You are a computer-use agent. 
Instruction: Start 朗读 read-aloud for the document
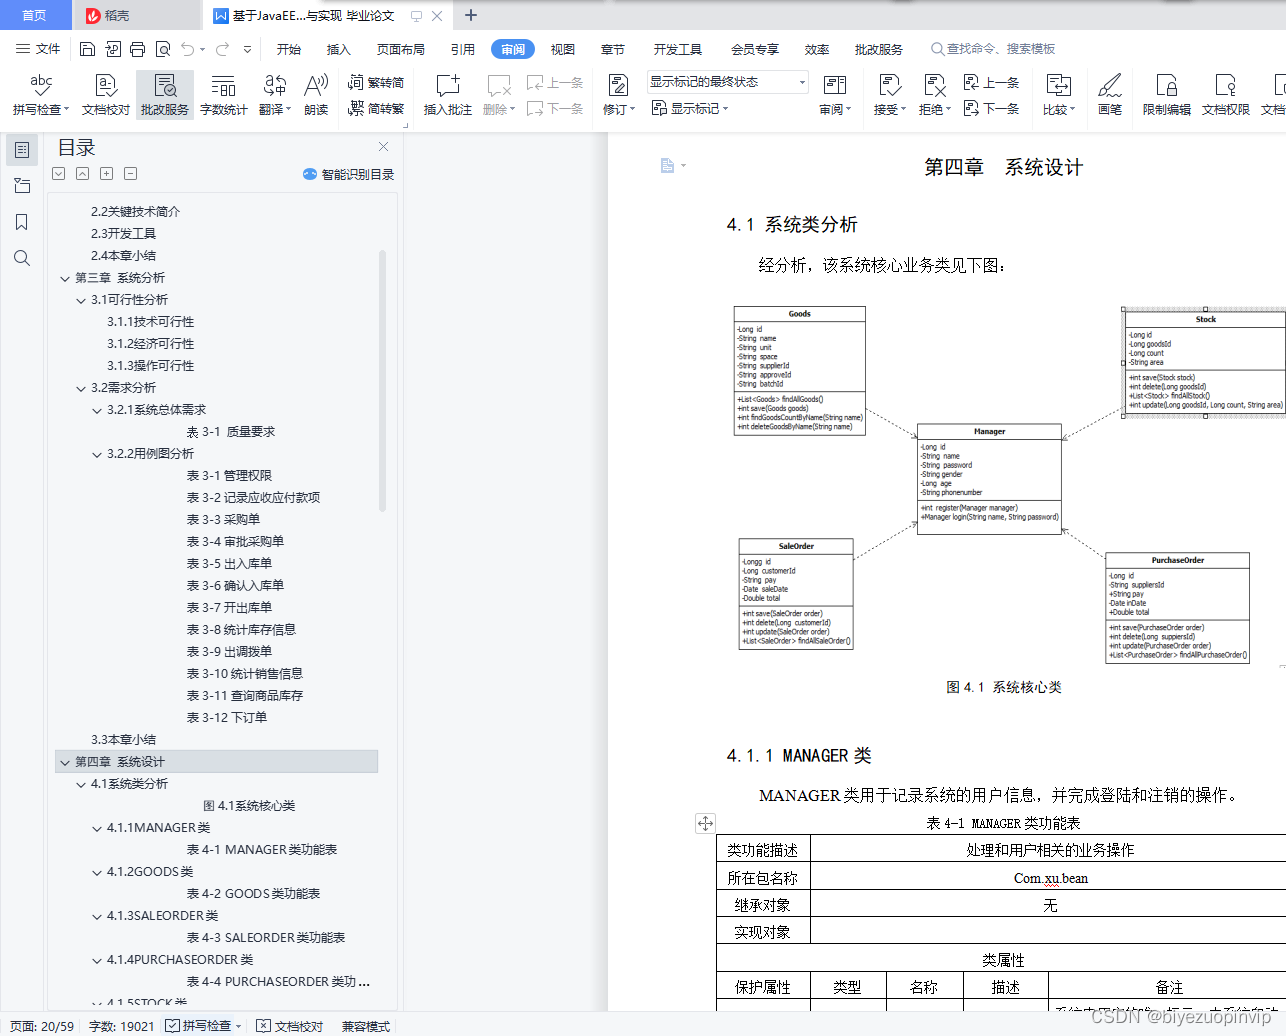tap(314, 96)
